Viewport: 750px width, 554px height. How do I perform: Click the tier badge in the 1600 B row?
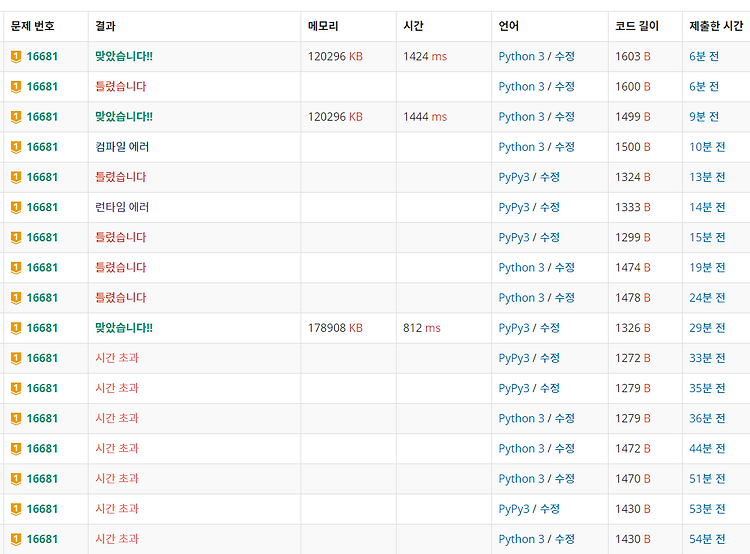point(16,87)
